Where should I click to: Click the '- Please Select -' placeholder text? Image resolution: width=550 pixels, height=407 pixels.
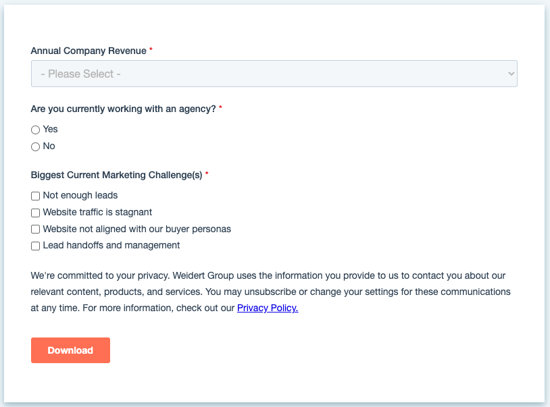pos(81,74)
